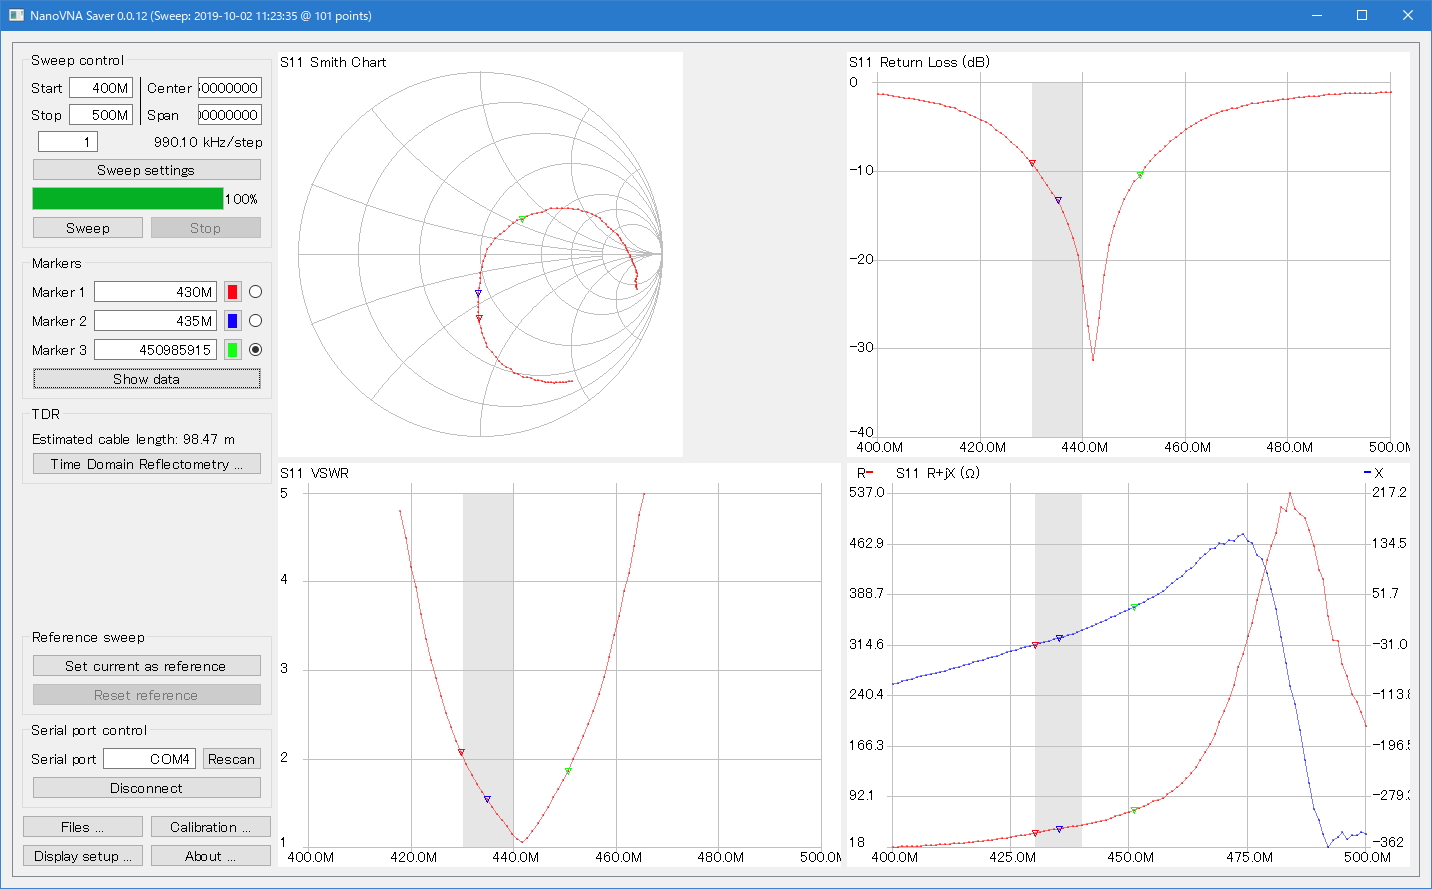The width and height of the screenshot is (1432, 889).
Task: Click the disabled Reset reference button
Action: click(x=147, y=695)
